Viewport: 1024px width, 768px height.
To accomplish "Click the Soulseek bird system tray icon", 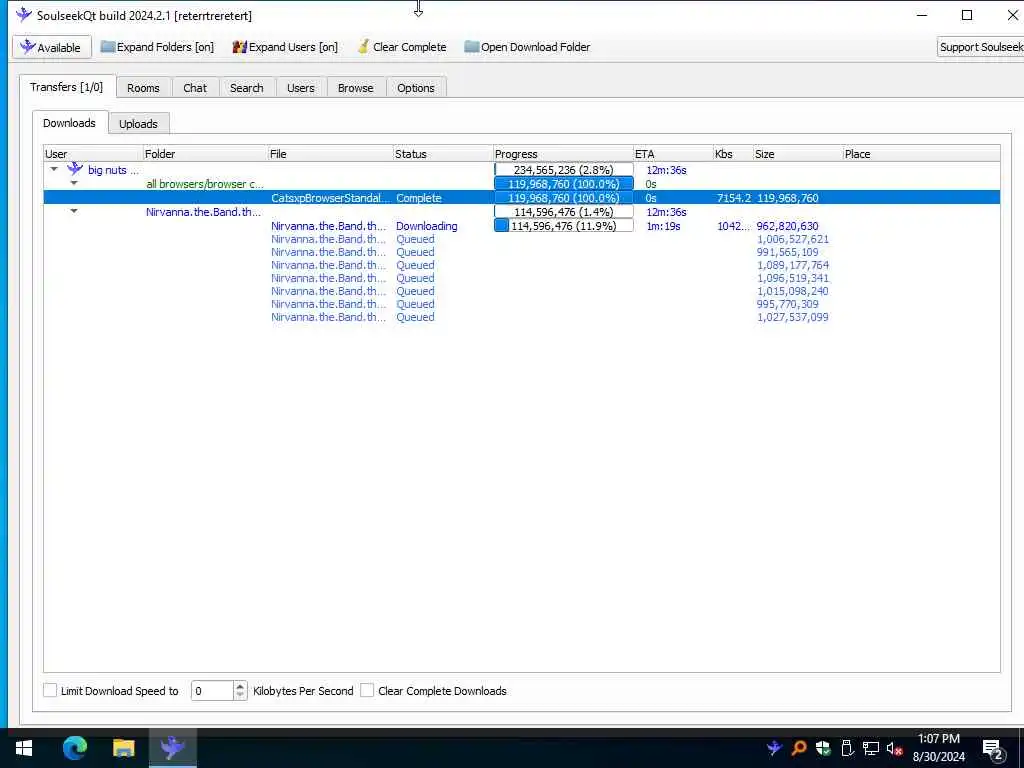I will click(x=775, y=748).
